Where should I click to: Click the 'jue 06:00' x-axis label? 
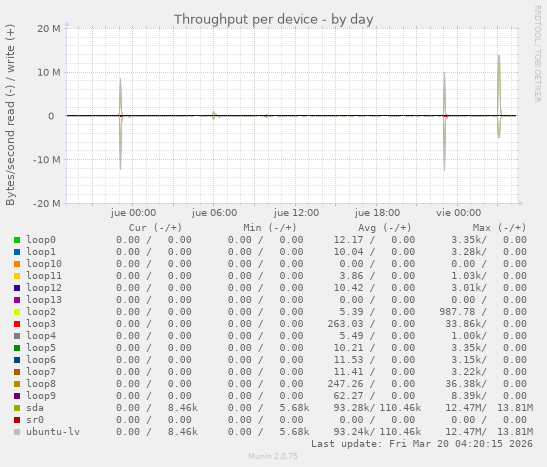tap(214, 213)
